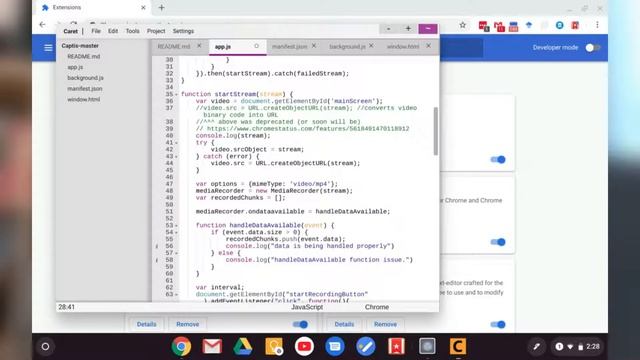Open the red bookmark star app in shelf
Screen dimensions: 640x360
pyautogui.click(x=396, y=347)
